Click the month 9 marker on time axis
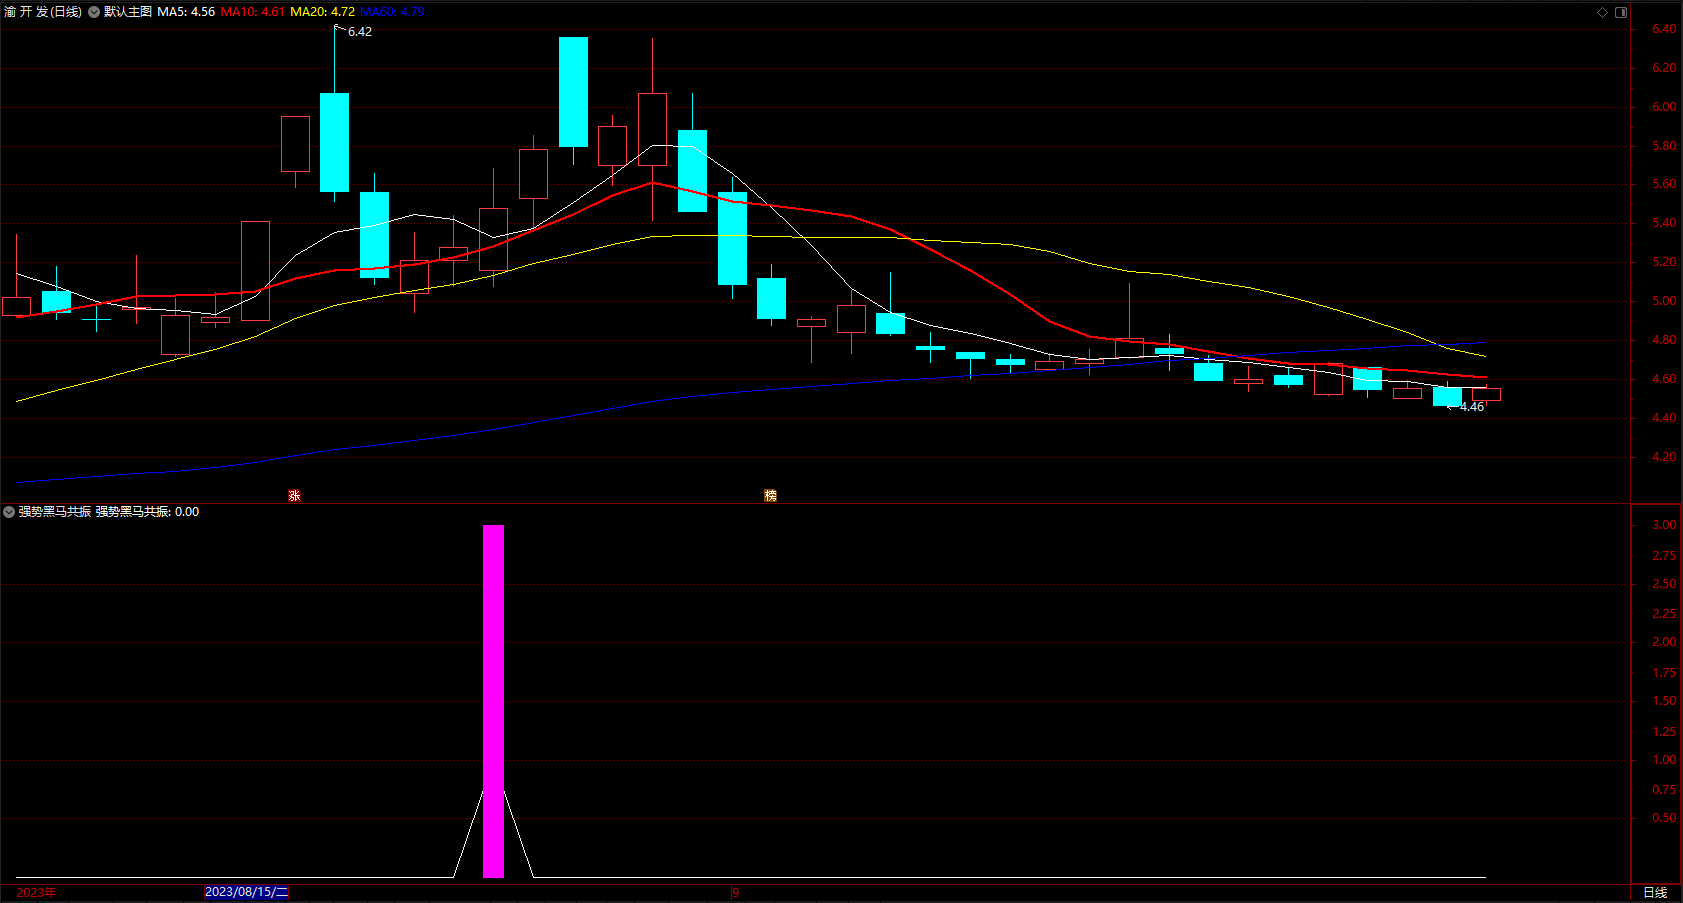 click(x=735, y=892)
